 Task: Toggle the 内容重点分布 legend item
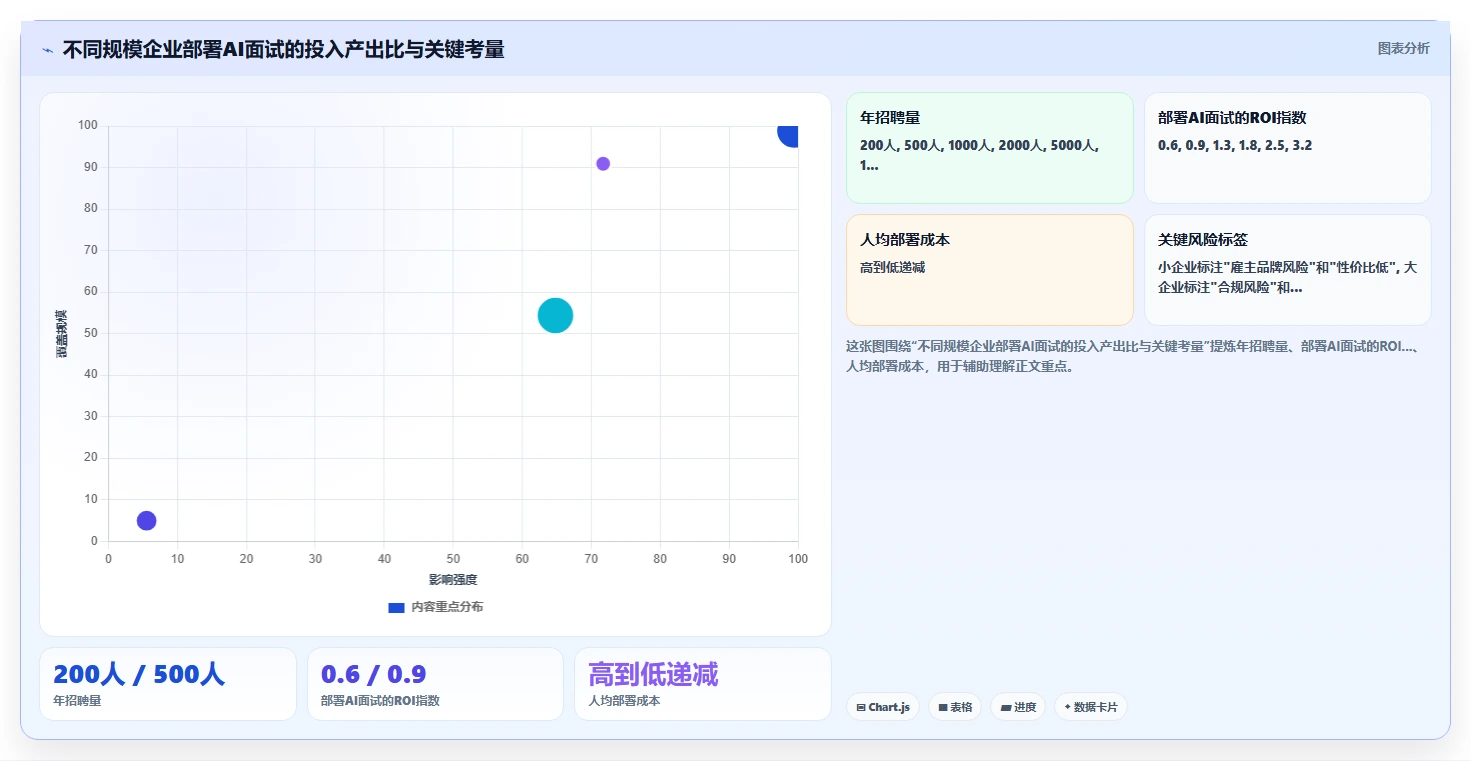tap(435, 607)
